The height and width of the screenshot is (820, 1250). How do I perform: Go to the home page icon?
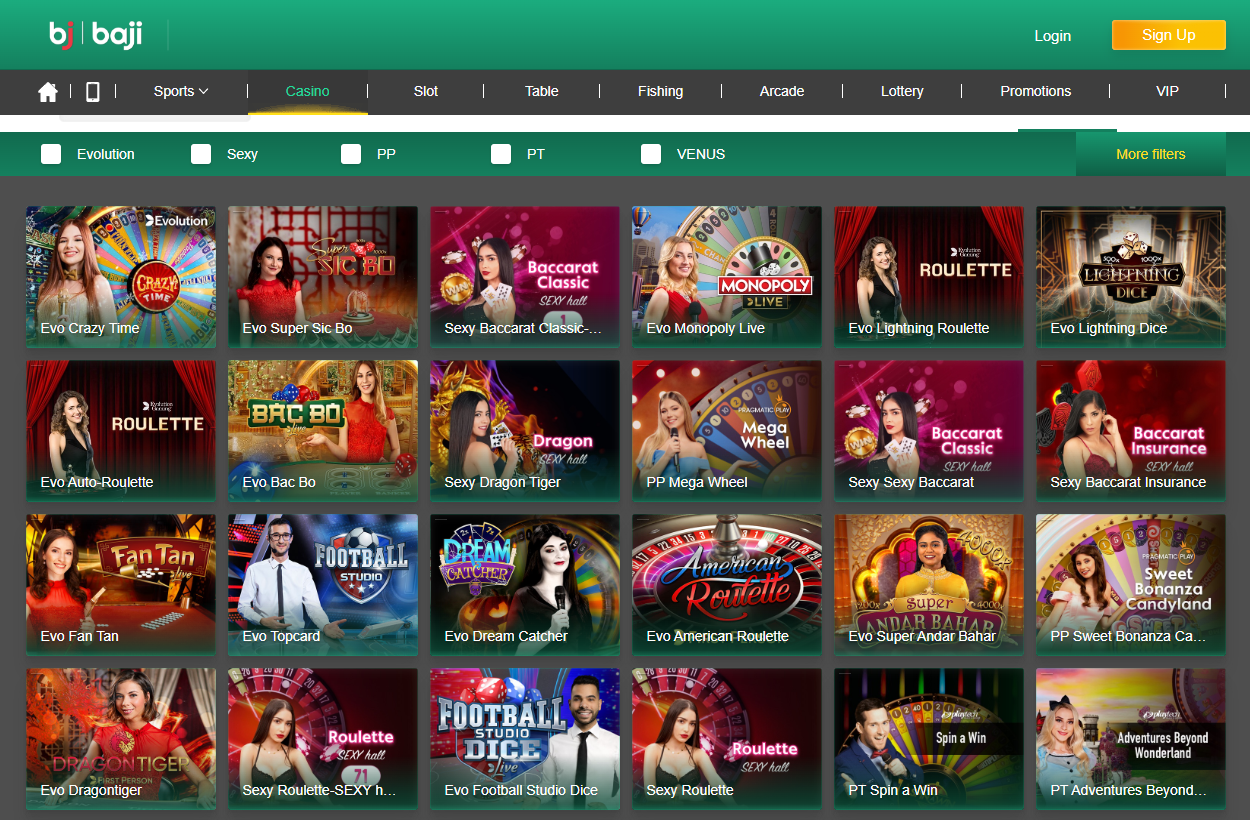coord(48,92)
